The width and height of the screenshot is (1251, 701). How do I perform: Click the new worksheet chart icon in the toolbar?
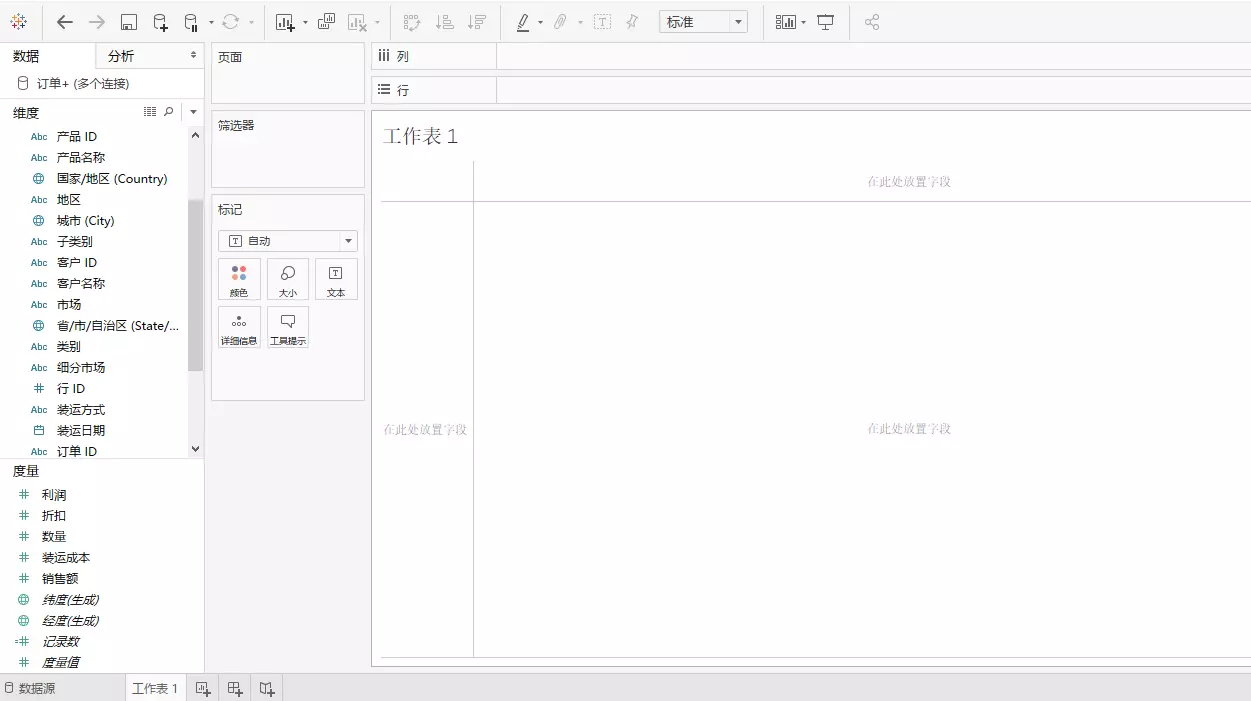(285, 22)
